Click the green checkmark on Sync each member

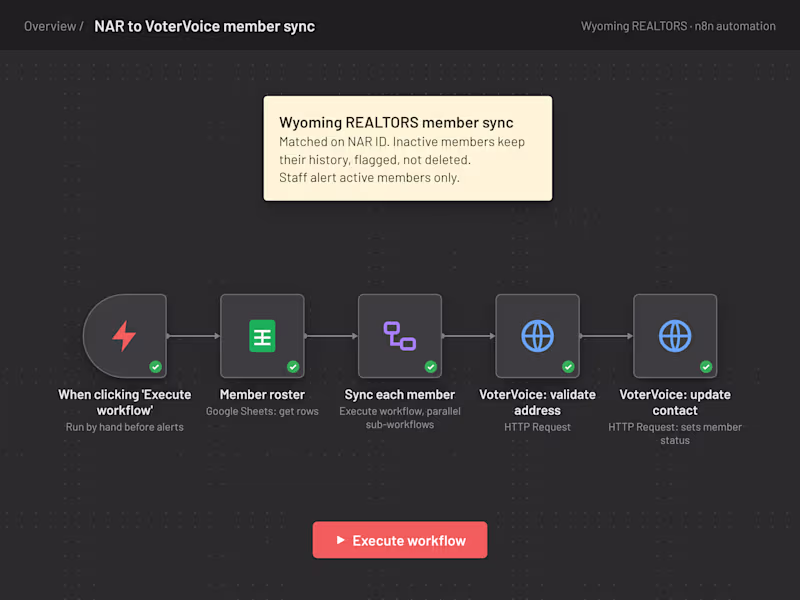[x=431, y=366]
